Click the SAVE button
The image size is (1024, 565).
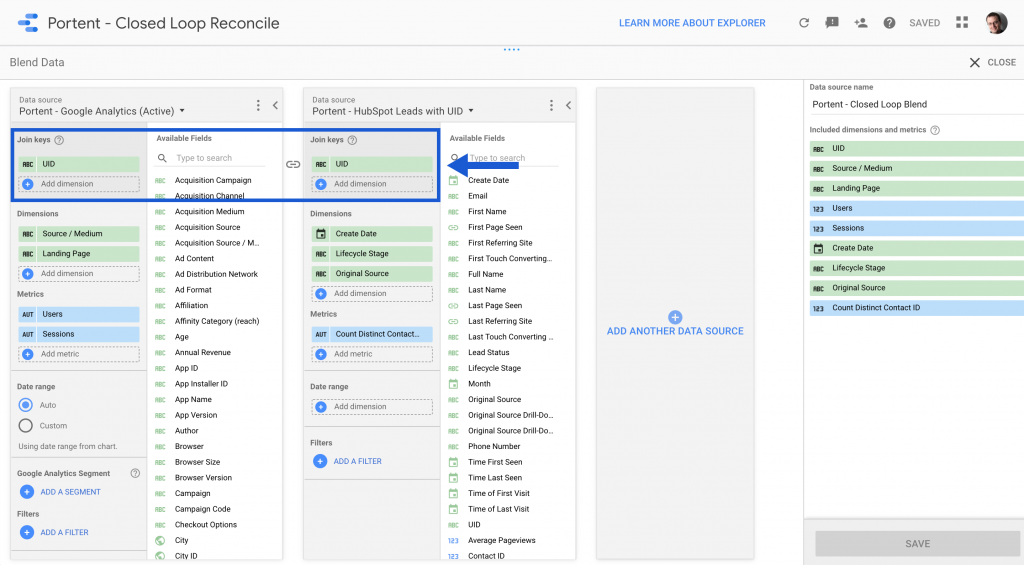click(x=918, y=543)
